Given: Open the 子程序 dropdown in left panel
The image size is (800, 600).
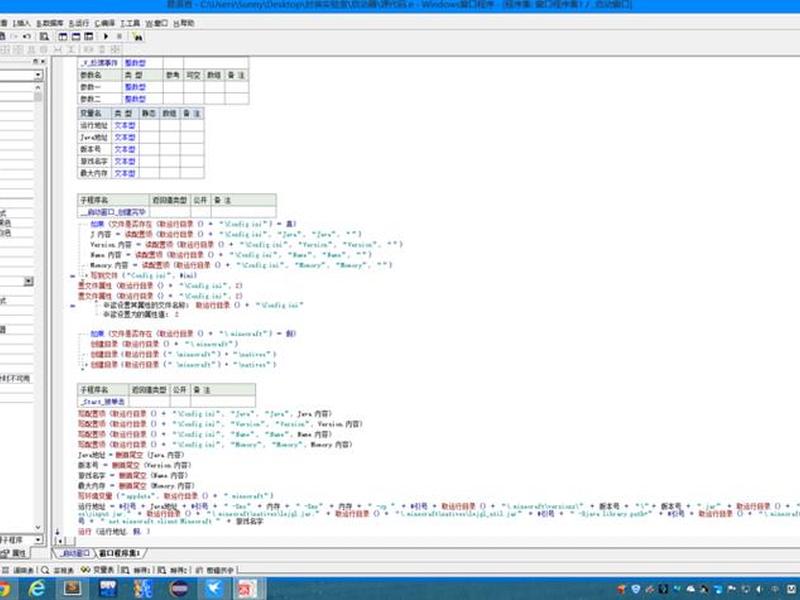Looking at the screenshot, I should tap(38, 539).
